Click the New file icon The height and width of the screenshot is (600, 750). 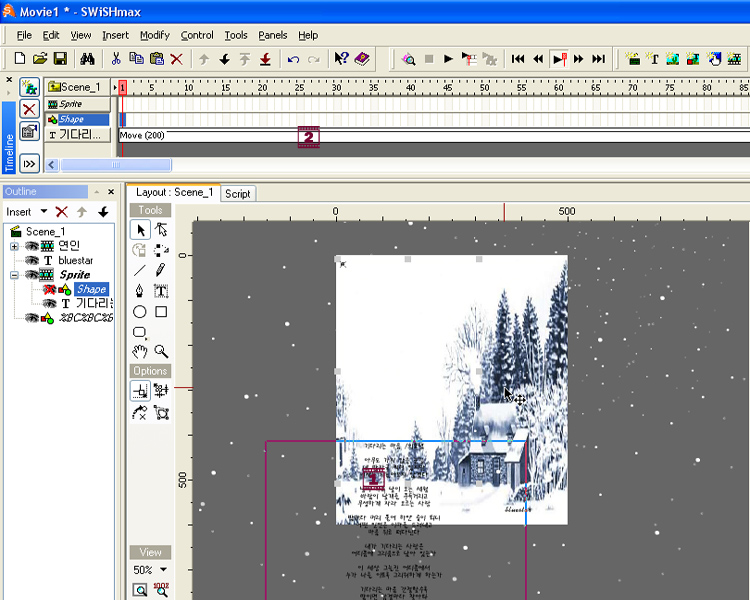tap(20, 59)
